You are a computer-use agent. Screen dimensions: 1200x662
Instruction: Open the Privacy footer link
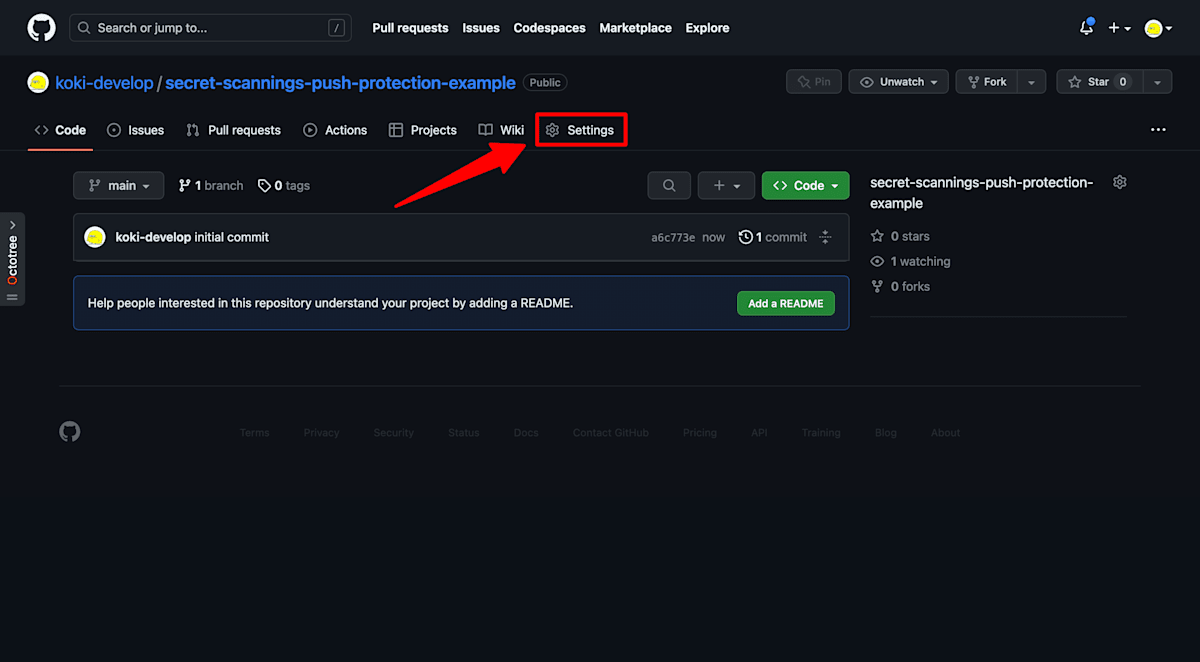tap(321, 433)
